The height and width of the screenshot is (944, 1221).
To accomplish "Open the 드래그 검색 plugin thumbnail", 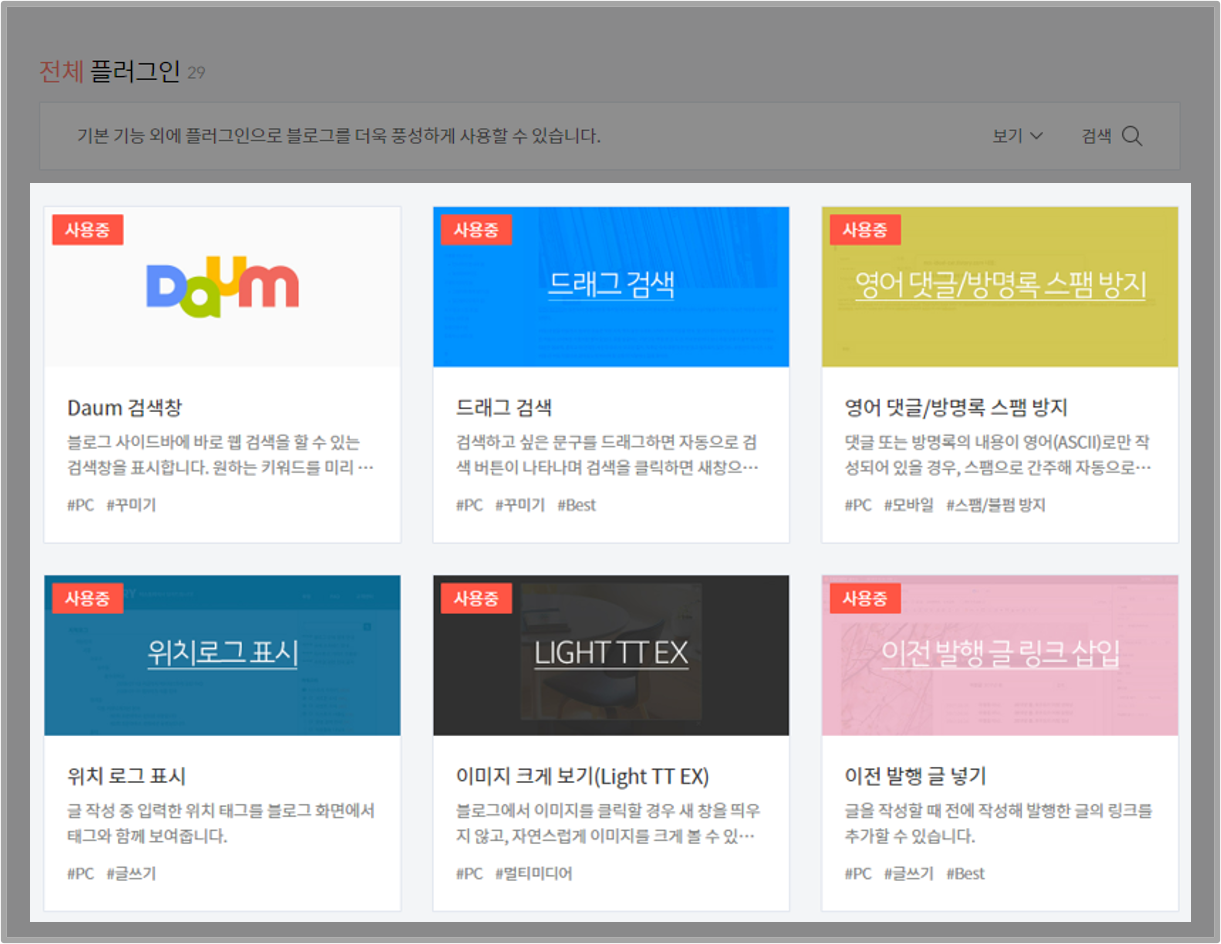I will [610, 286].
